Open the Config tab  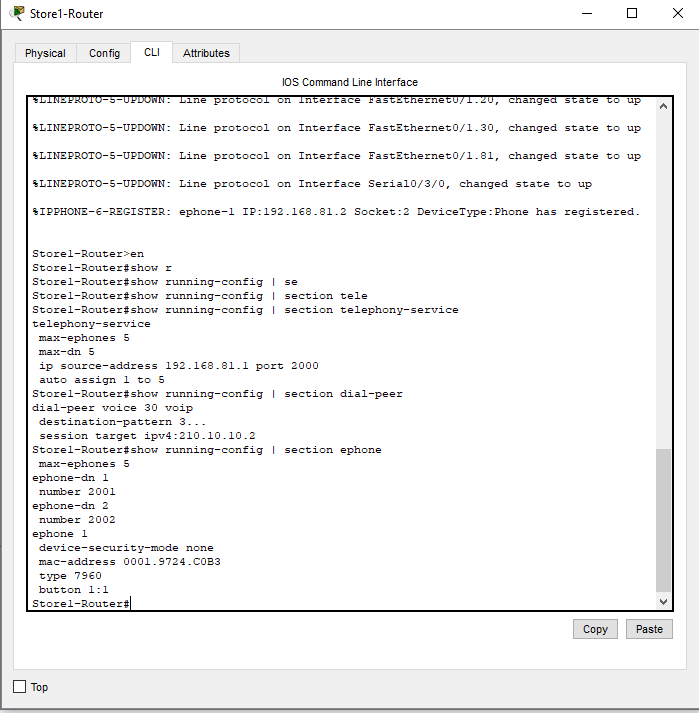click(x=104, y=53)
